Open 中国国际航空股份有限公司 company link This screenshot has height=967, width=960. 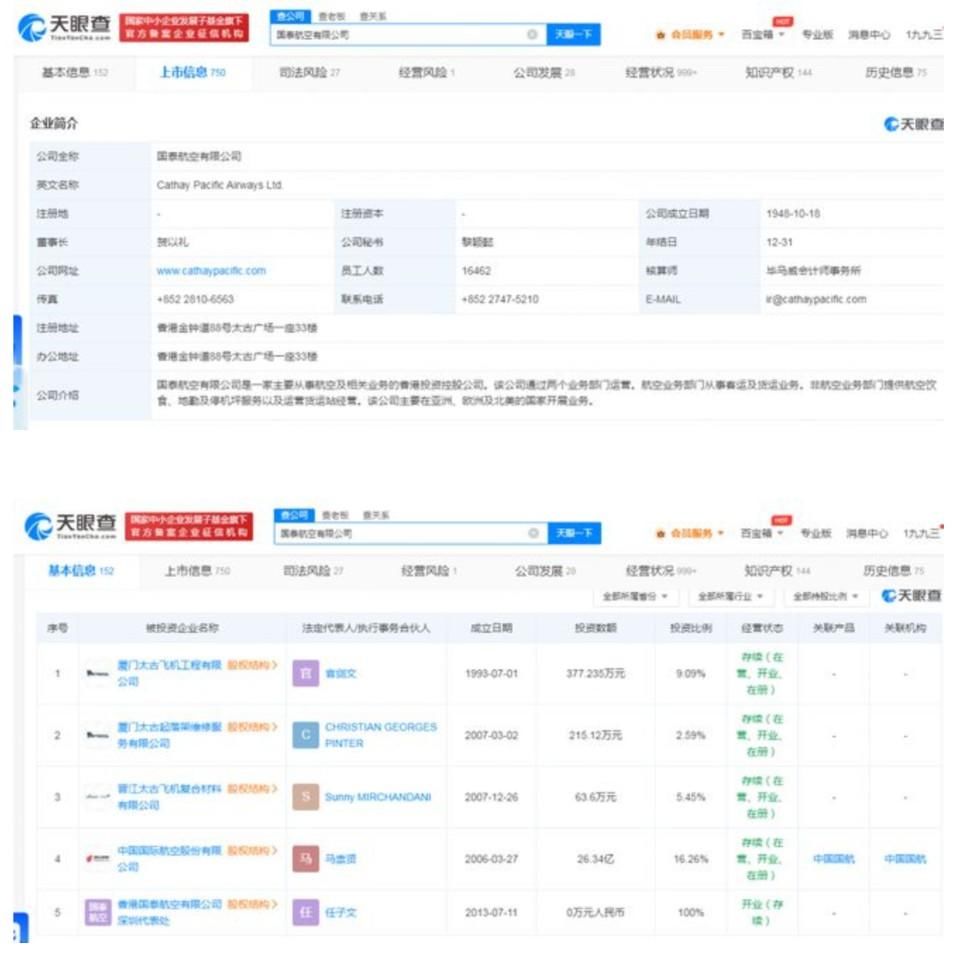point(169,858)
